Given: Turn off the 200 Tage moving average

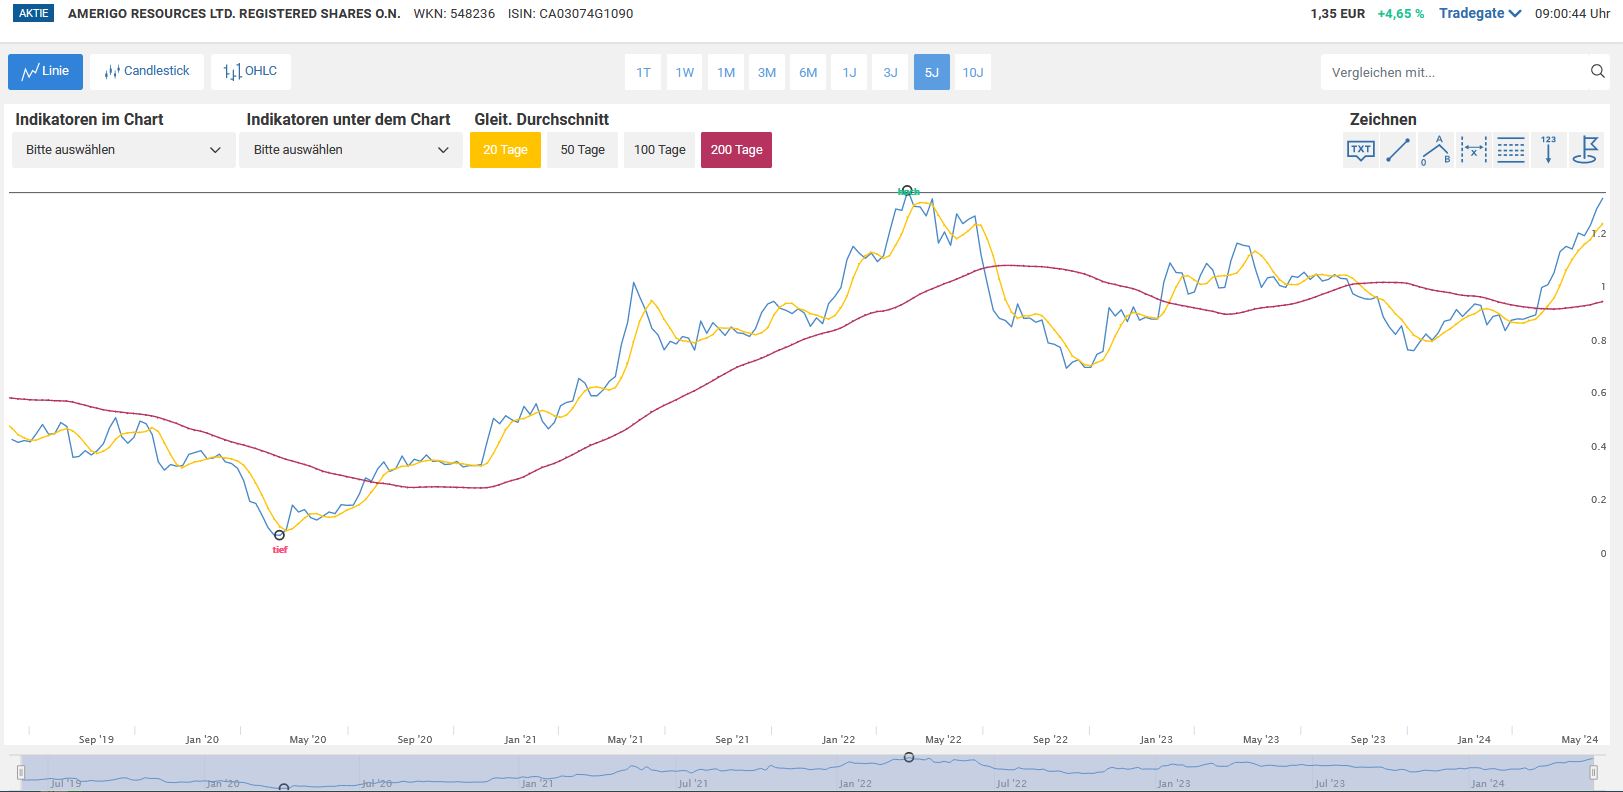Looking at the screenshot, I should tap(736, 150).
